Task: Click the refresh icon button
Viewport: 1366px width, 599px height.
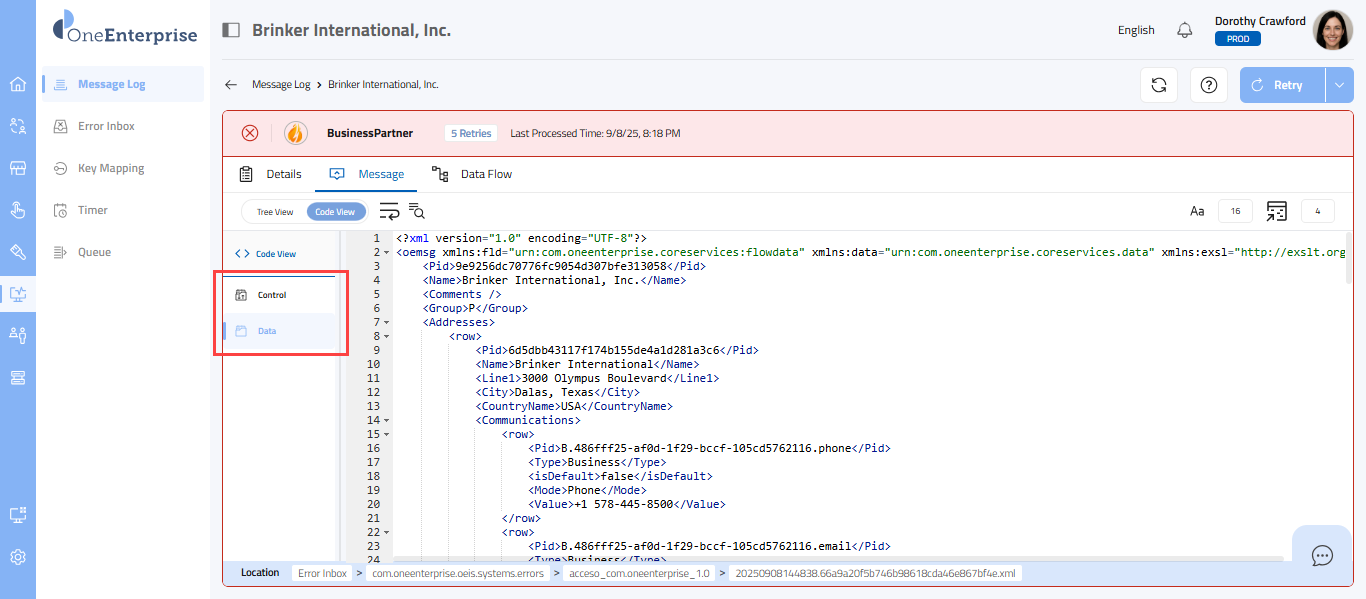Action: click(x=1158, y=85)
